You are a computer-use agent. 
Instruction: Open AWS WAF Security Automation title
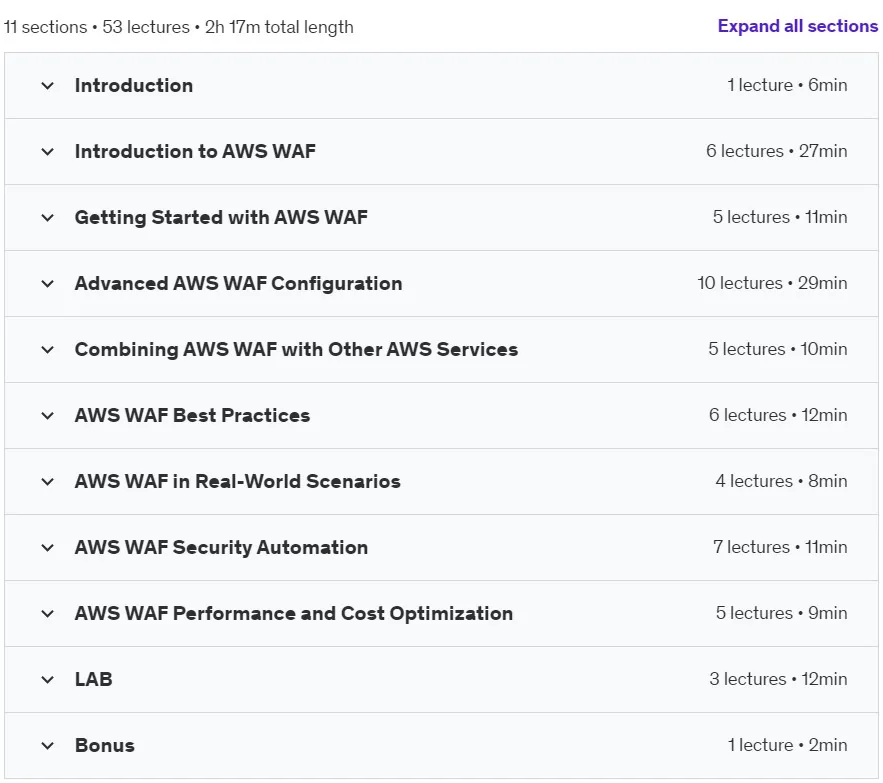[221, 548]
